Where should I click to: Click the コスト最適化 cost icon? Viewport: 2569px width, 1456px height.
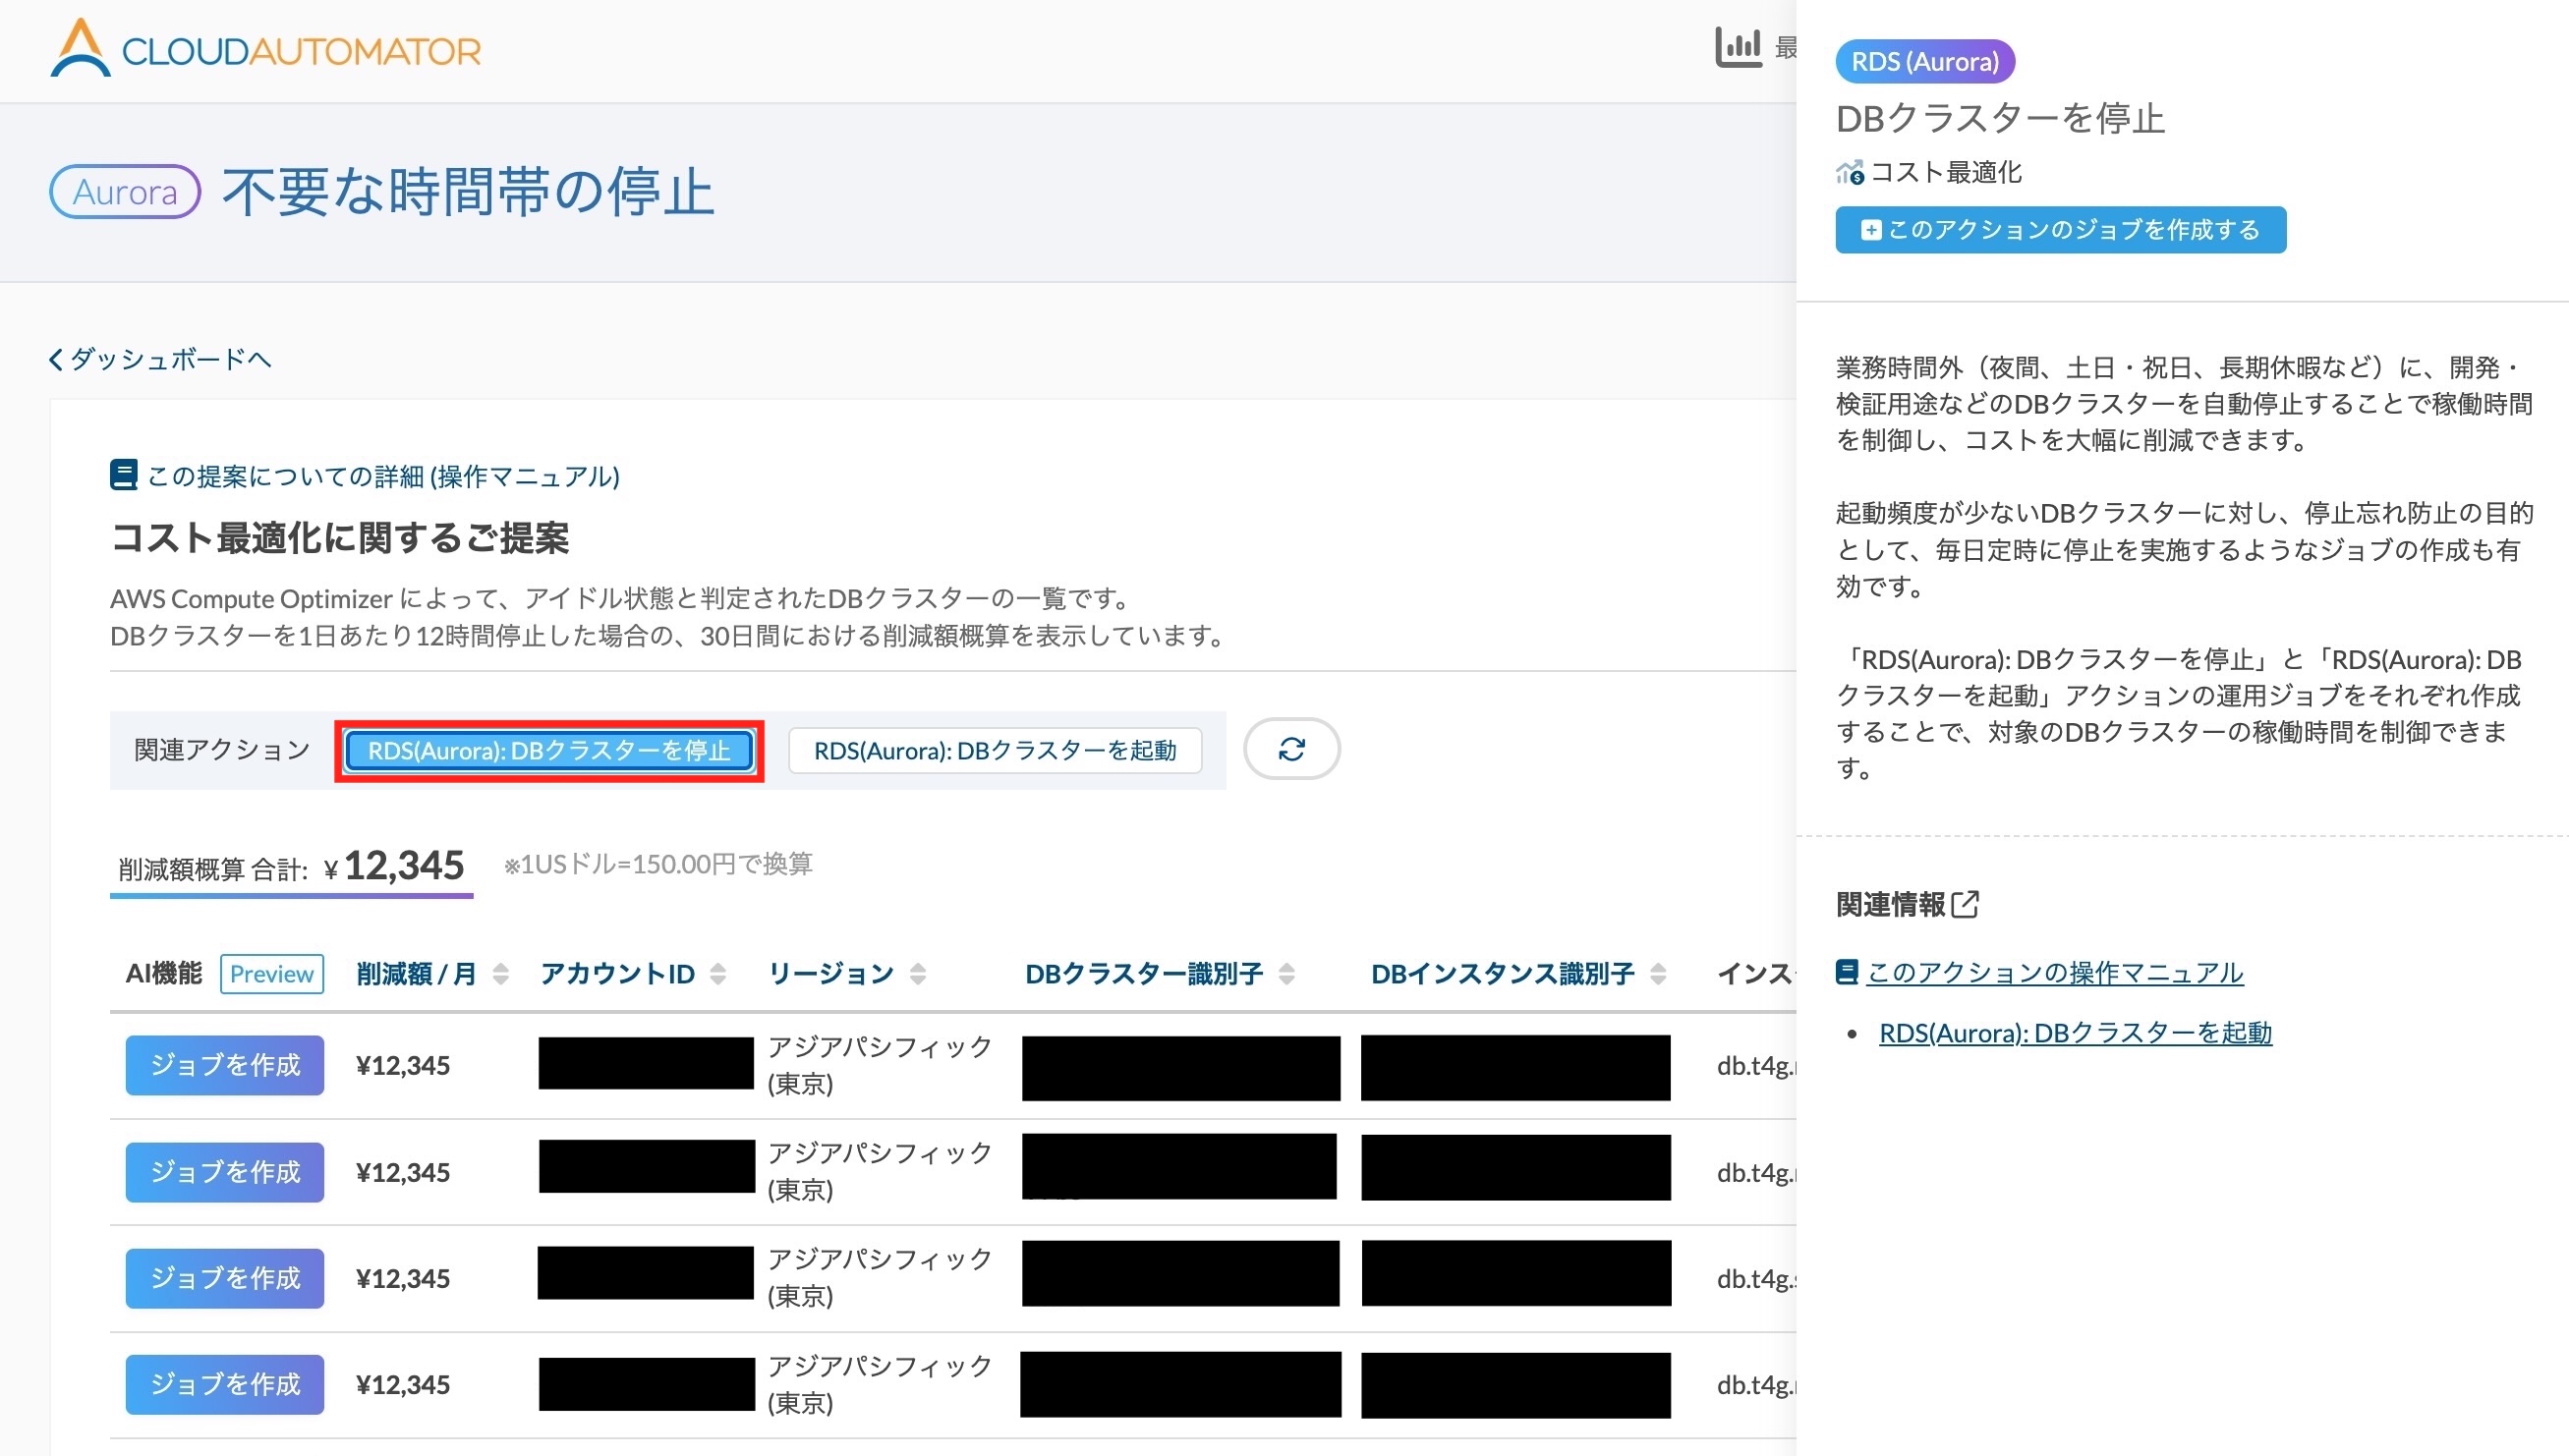pos(1849,173)
